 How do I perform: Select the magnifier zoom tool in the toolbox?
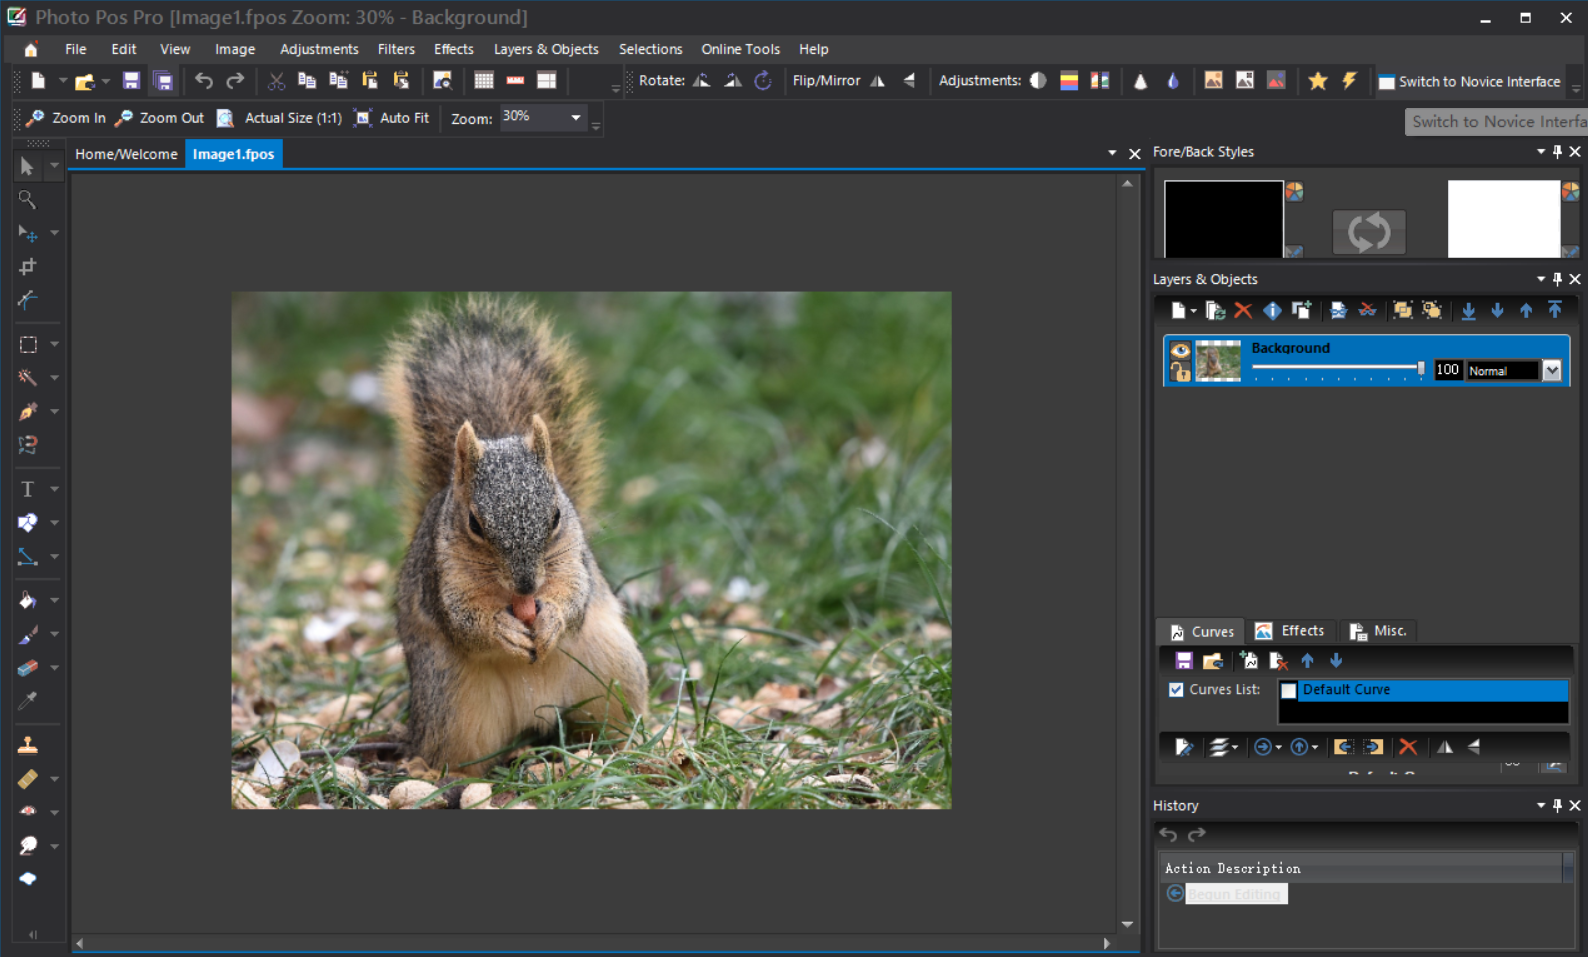pyautogui.click(x=27, y=200)
